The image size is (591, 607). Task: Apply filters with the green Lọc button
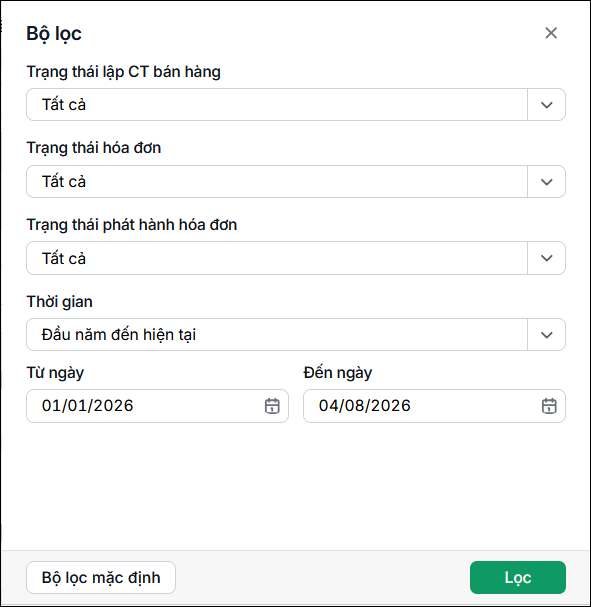coord(518,577)
